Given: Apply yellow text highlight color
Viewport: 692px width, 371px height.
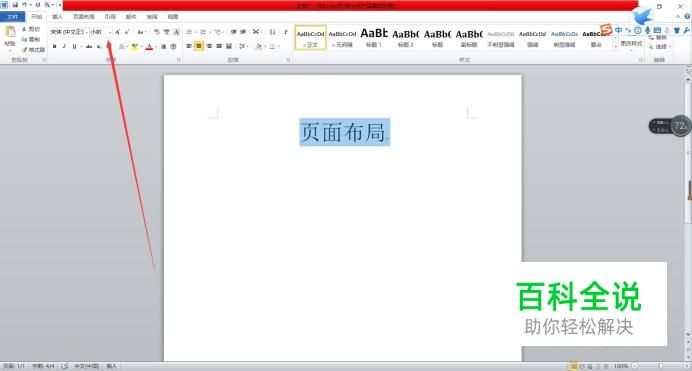Looking at the screenshot, I should 135,46.
